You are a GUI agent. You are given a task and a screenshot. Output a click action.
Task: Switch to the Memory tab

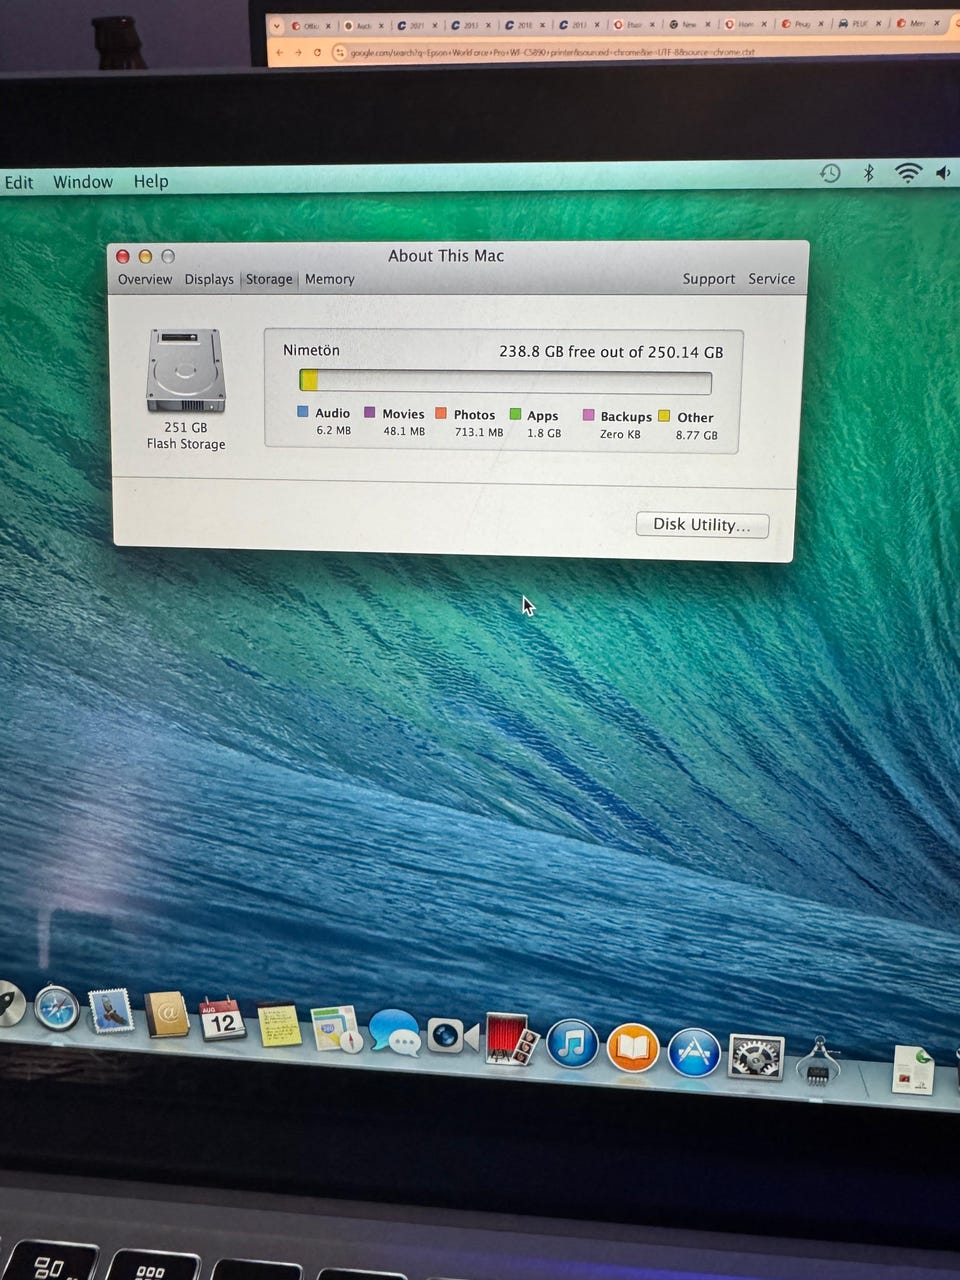point(330,279)
